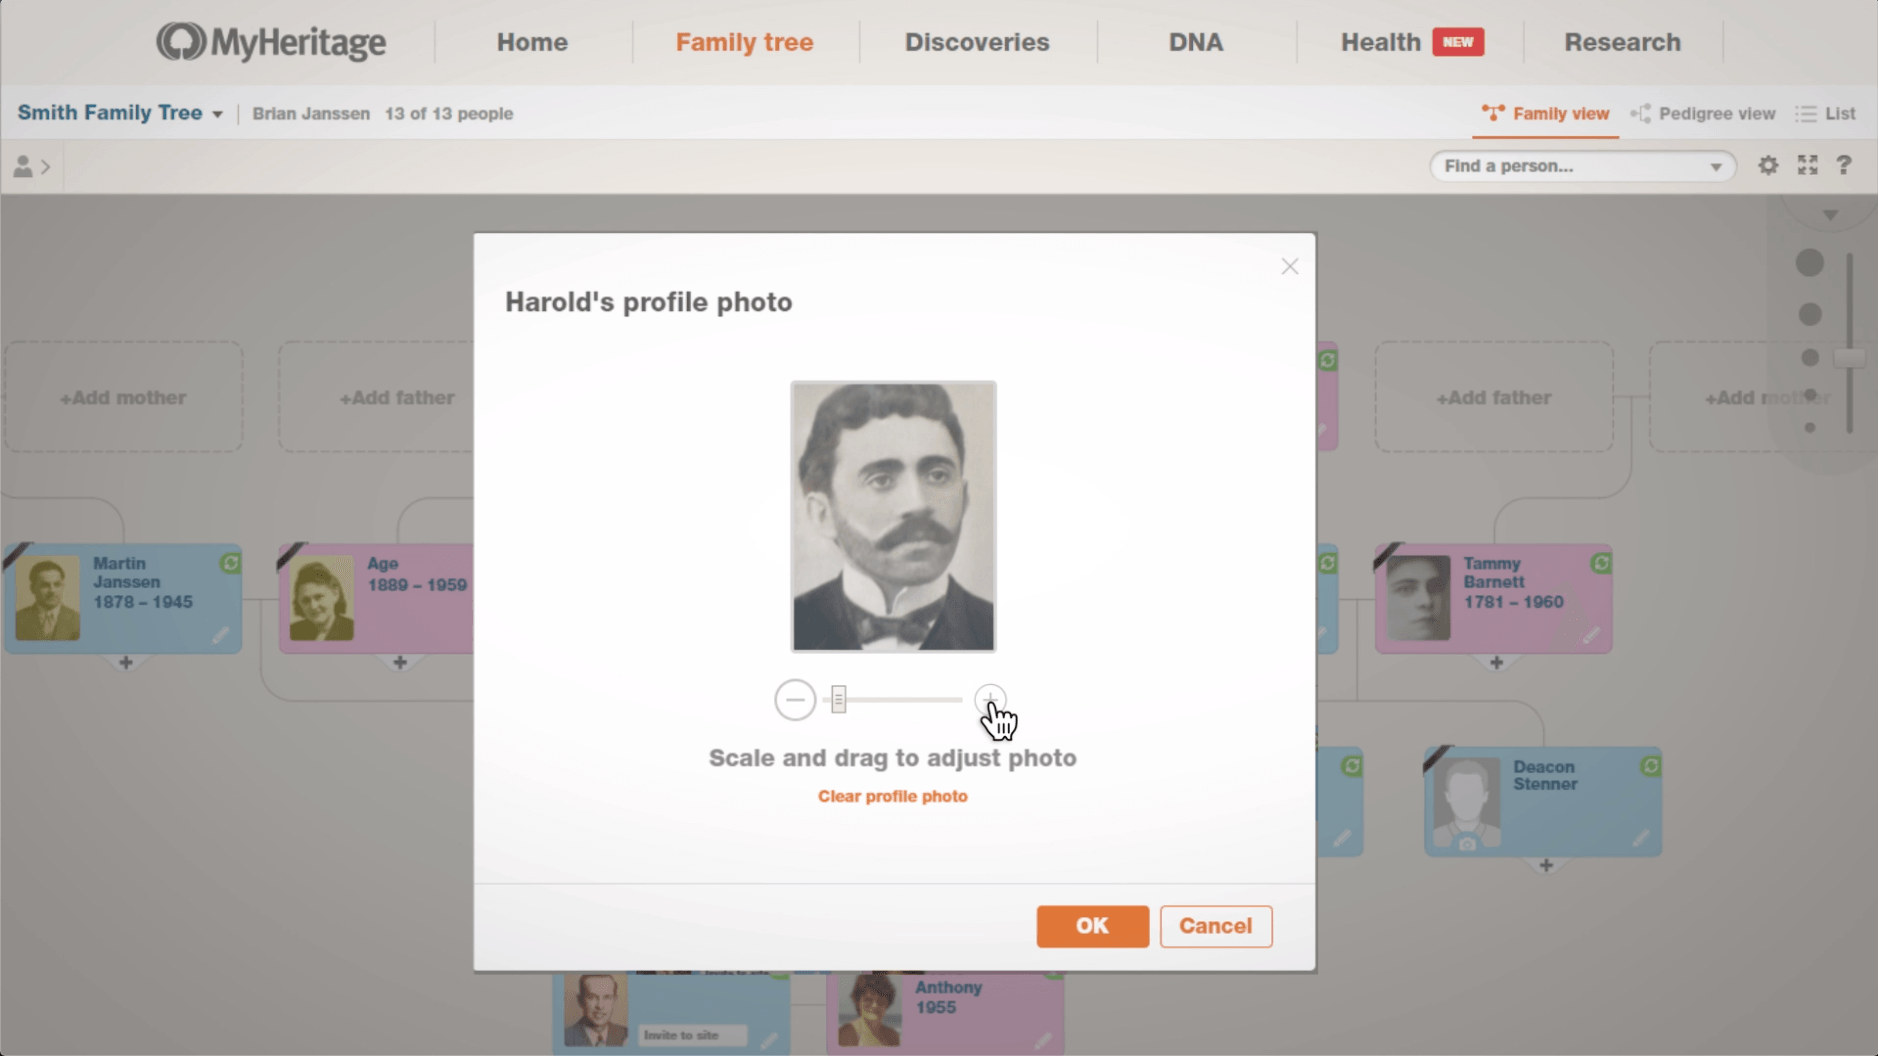1878x1056 pixels.
Task: Open tree settings gear icon
Action: [1768, 166]
